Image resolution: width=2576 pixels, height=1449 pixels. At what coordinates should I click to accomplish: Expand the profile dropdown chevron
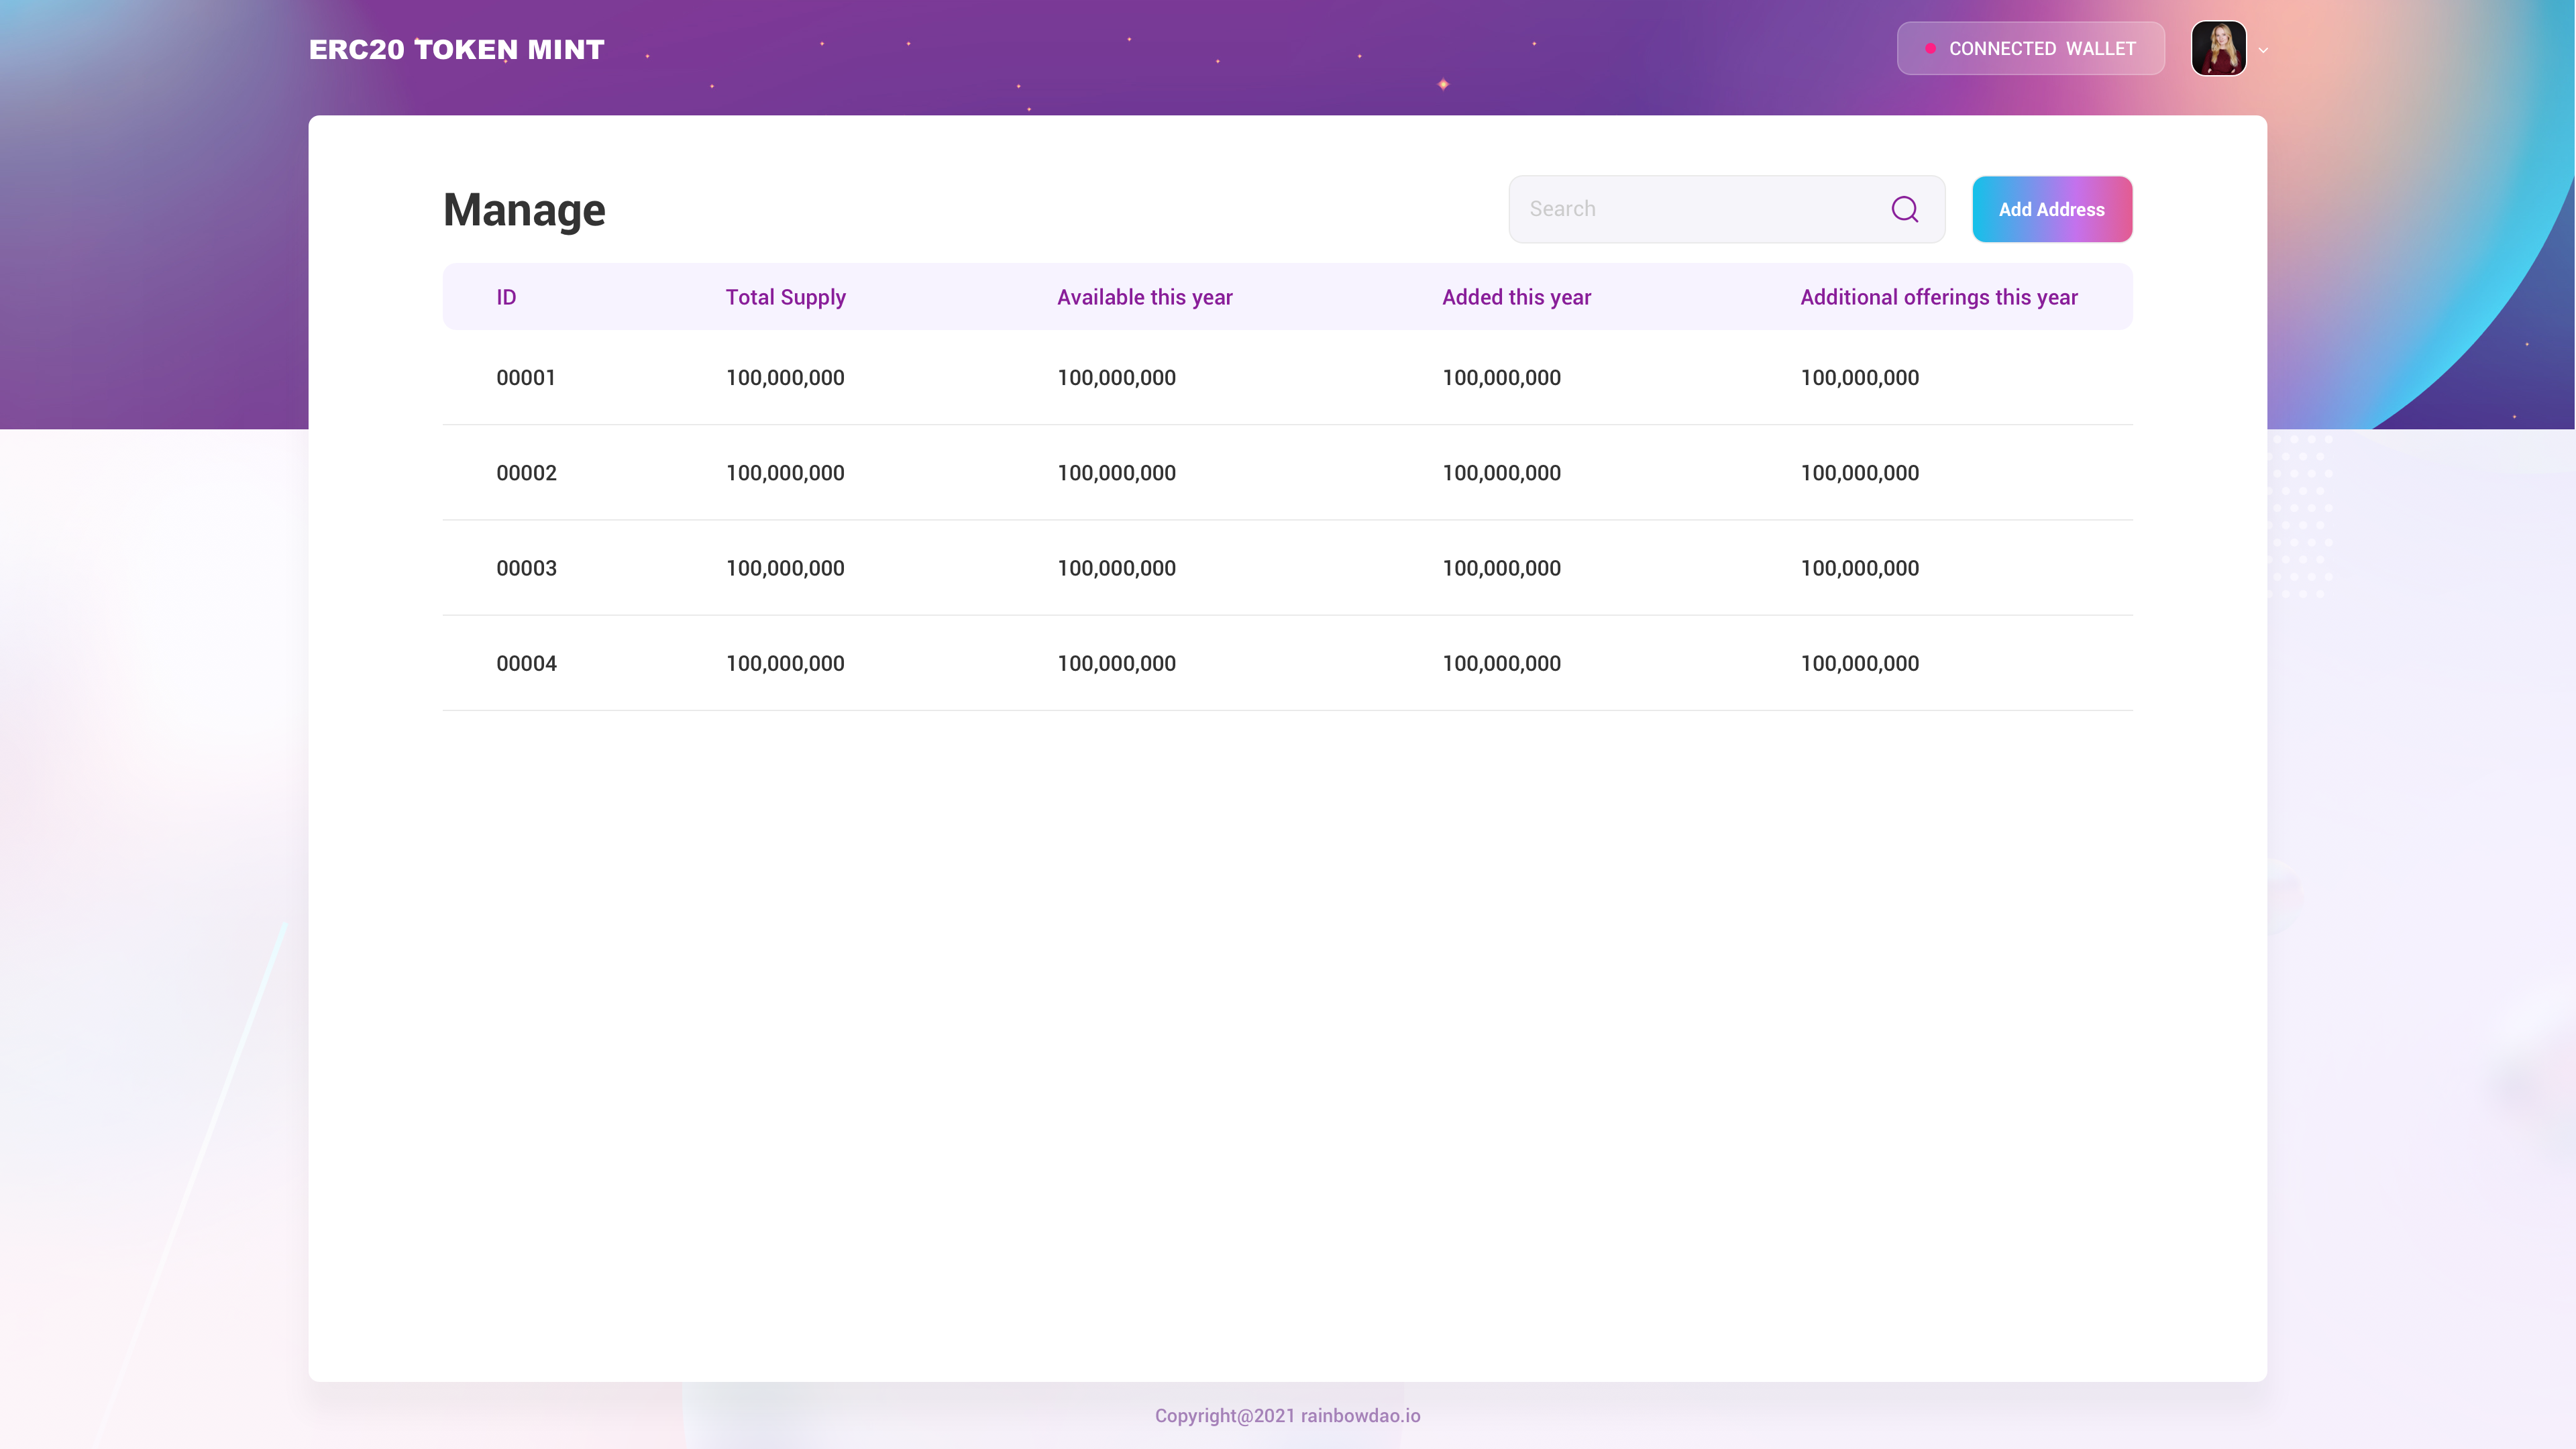pos(2263,50)
